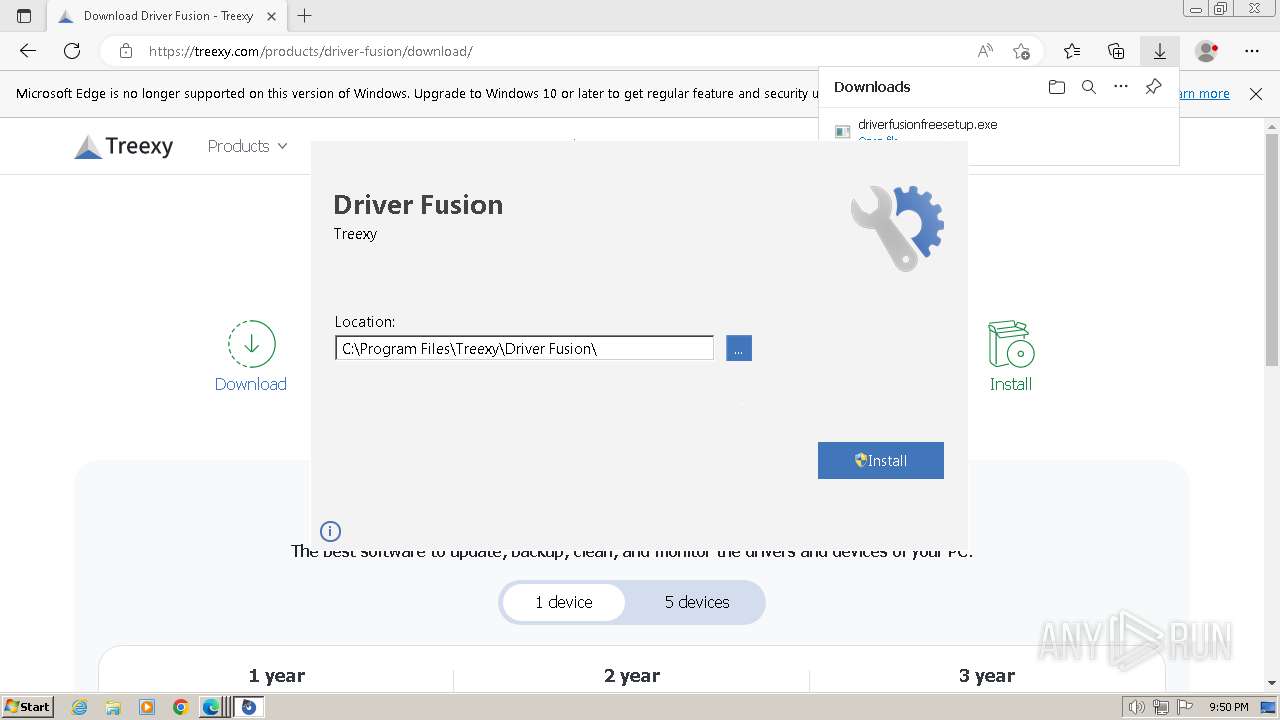Screen dimensions: 1280x720
Task: Open tab actions menu button
Action: 24,16
